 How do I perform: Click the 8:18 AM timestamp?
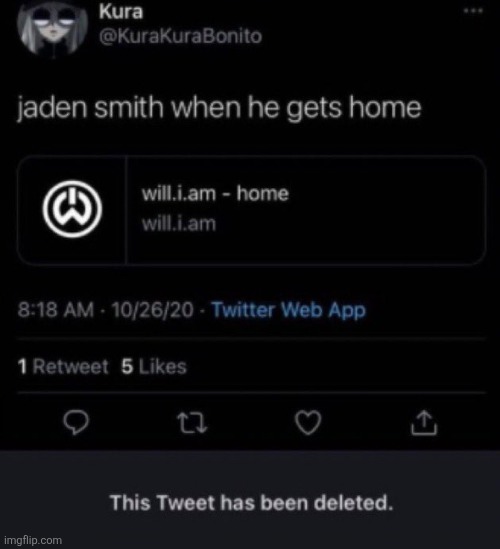coord(56,310)
